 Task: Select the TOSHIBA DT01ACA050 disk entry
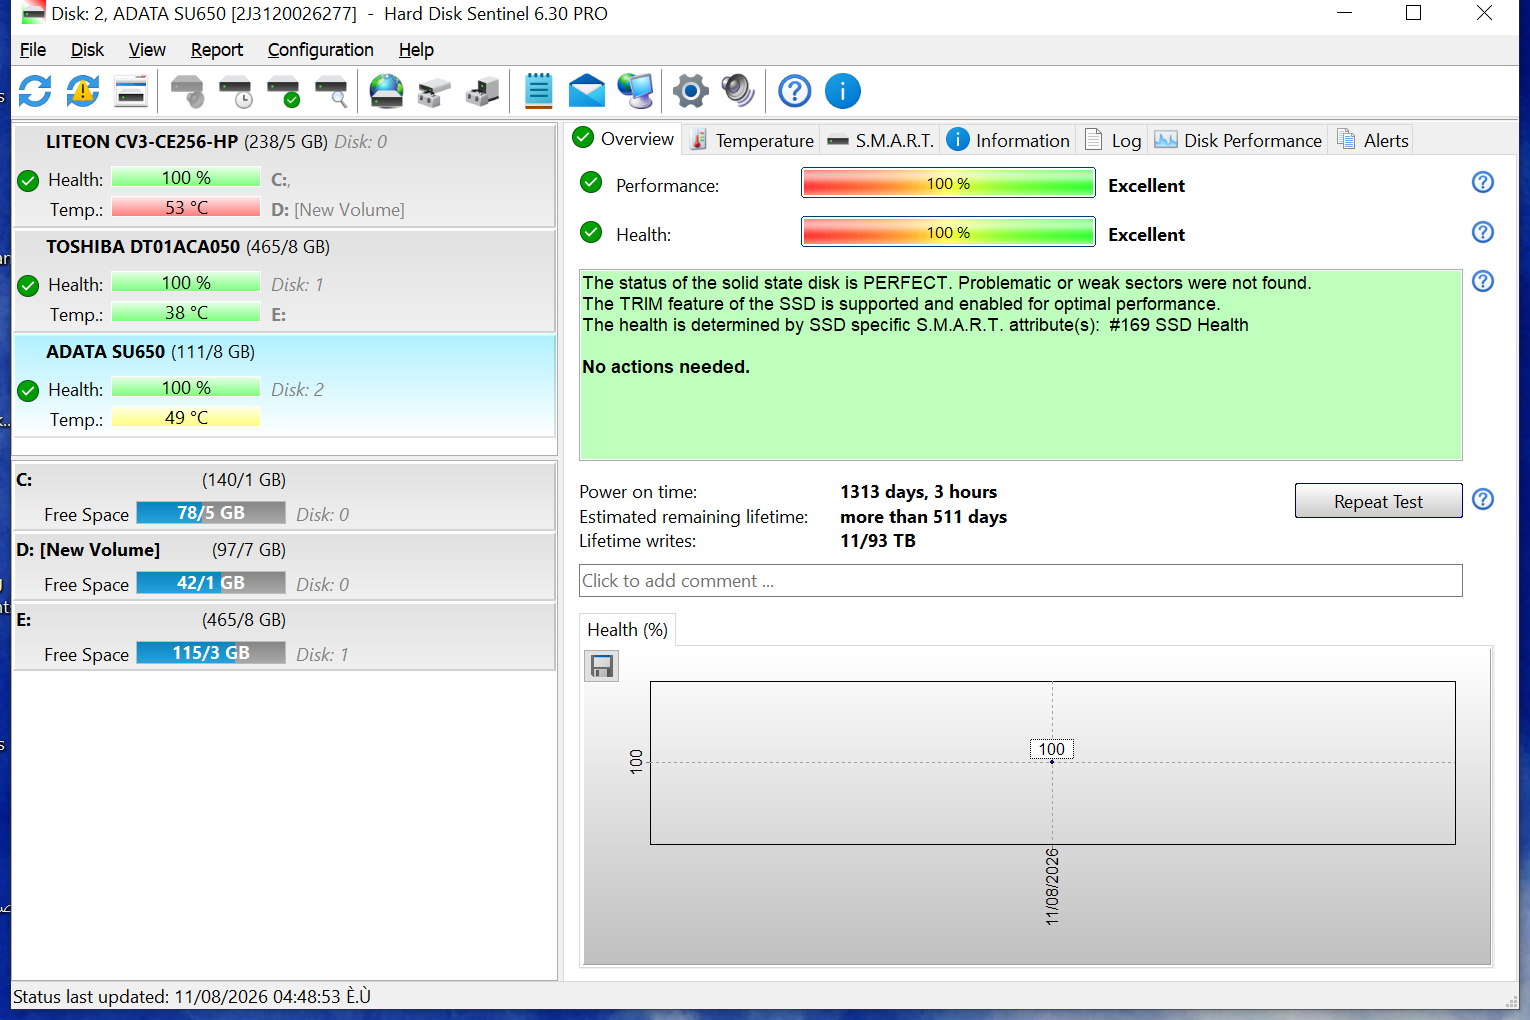click(x=284, y=281)
